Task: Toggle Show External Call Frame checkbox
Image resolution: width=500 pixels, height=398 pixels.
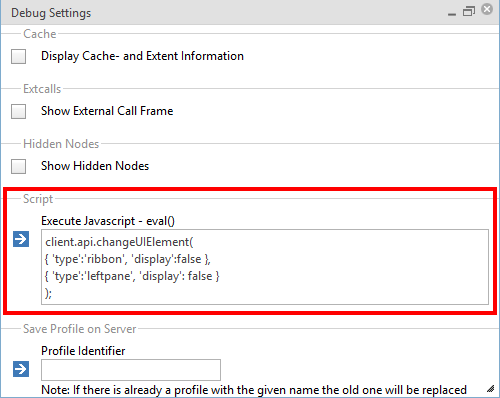Action: [18, 111]
